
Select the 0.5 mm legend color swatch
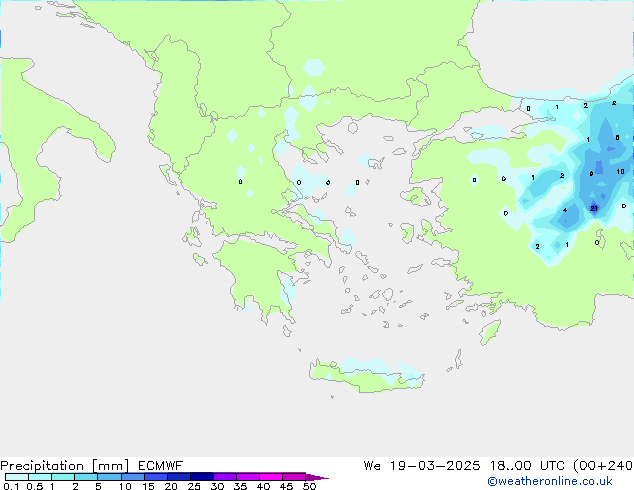point(40,477)
